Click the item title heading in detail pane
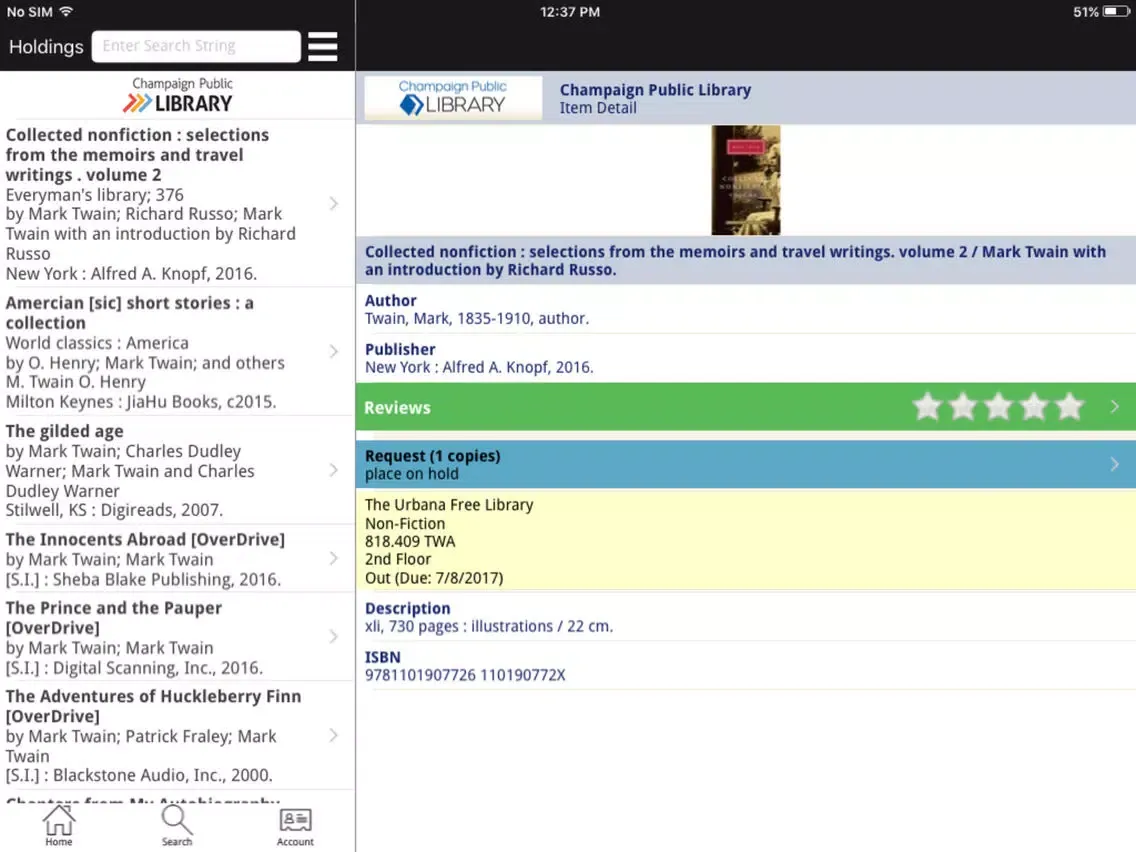Screen dimensions: 1136x852 [735, 261]
